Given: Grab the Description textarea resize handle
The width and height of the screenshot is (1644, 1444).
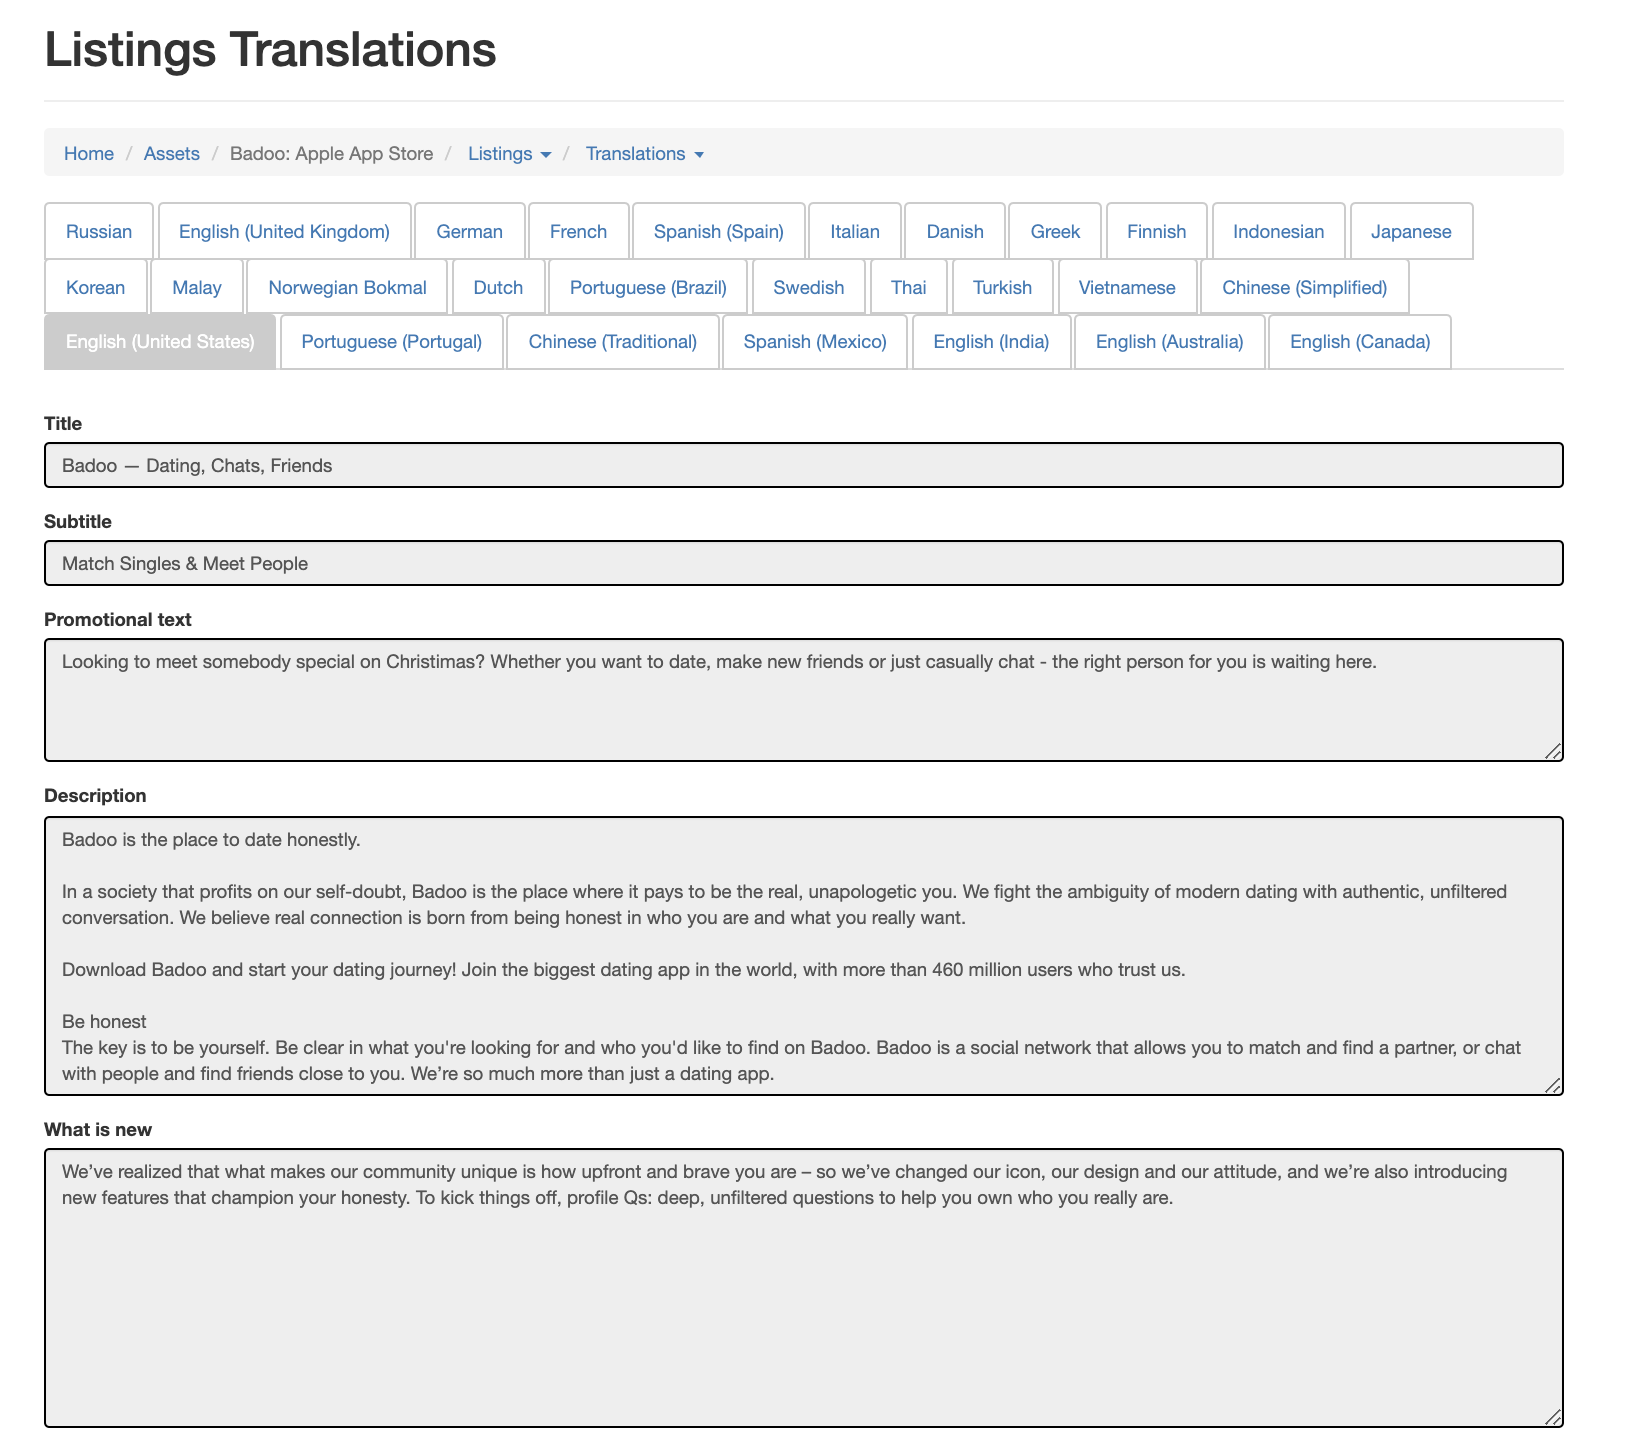Looking at the screenshot, I should click(1553, 1085).
